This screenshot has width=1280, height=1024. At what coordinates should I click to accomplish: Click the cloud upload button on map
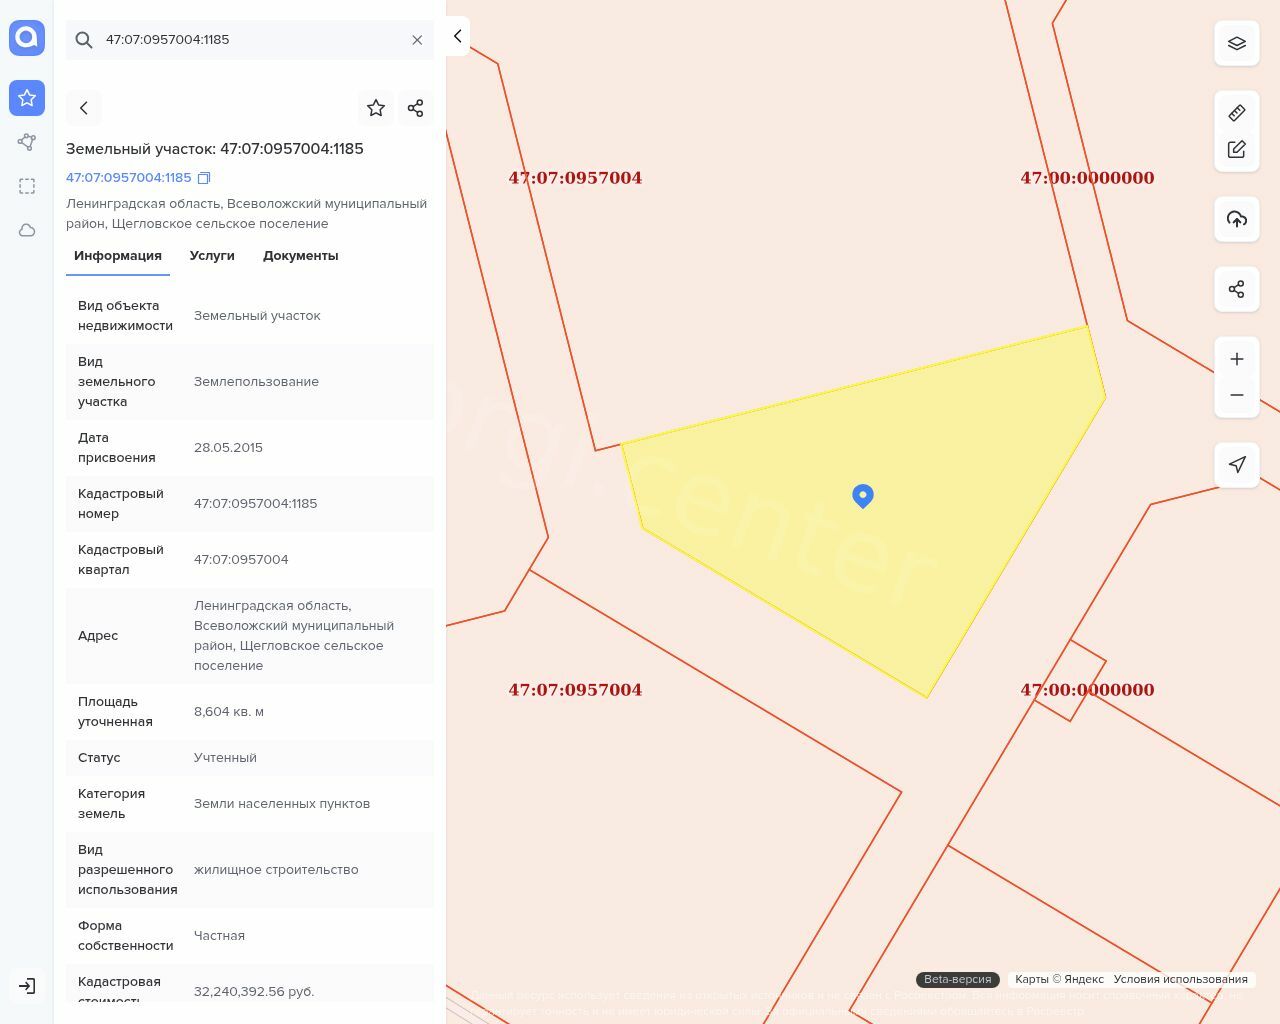[x=1237, y=219]
